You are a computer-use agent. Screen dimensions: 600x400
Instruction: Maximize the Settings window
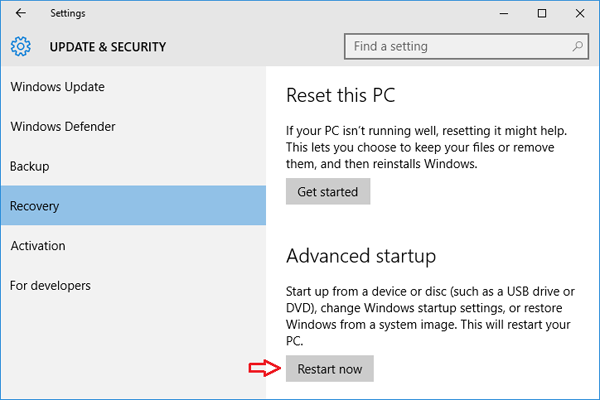(542, 13)
